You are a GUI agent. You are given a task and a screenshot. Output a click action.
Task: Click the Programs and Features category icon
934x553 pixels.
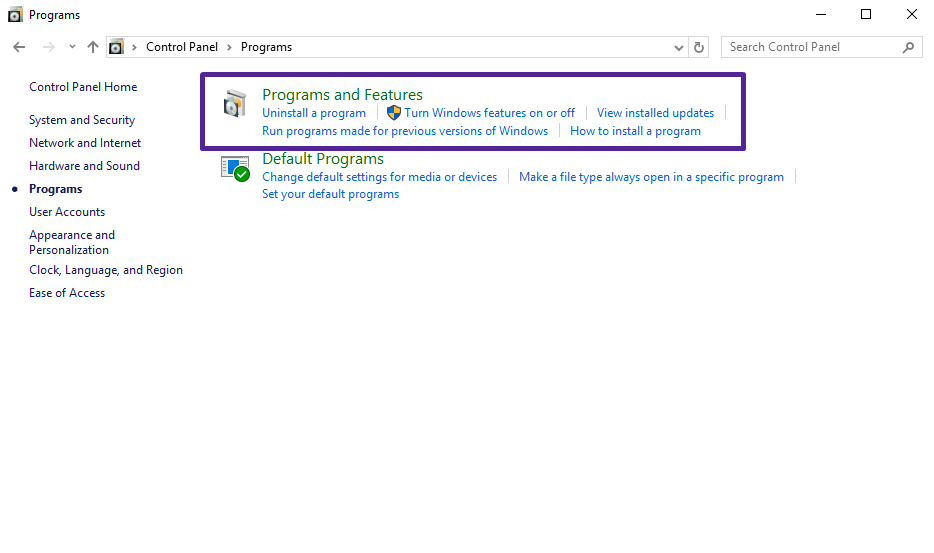pos(235,104)
